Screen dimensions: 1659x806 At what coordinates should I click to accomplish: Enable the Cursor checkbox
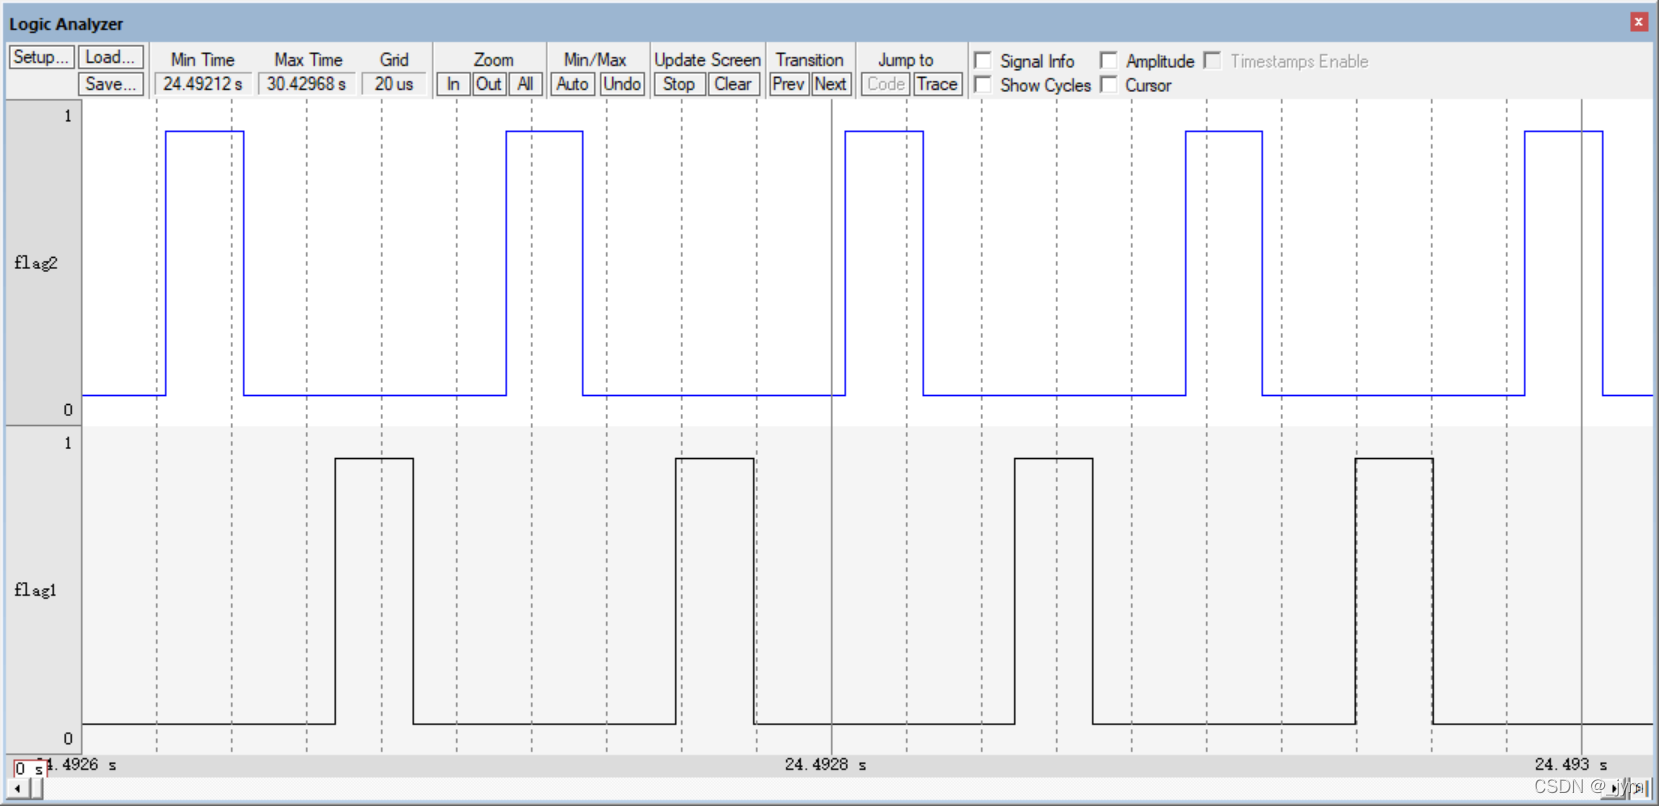[1108, 84]
